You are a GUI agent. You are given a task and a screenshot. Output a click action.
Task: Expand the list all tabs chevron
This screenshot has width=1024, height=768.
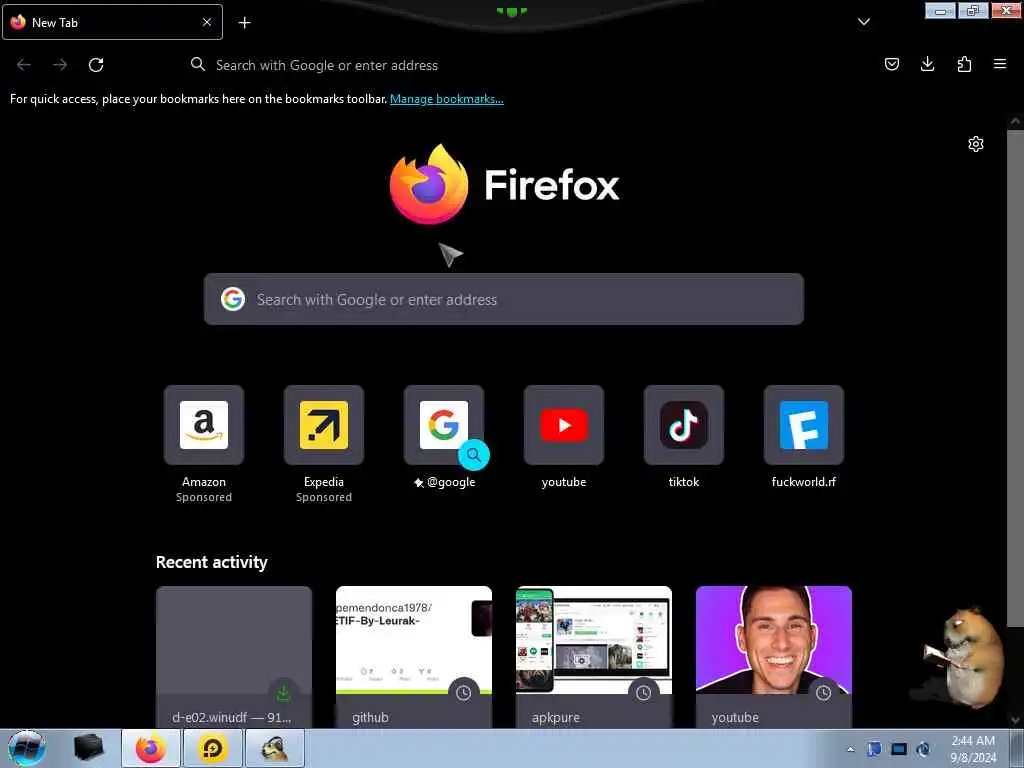(863, 22)
